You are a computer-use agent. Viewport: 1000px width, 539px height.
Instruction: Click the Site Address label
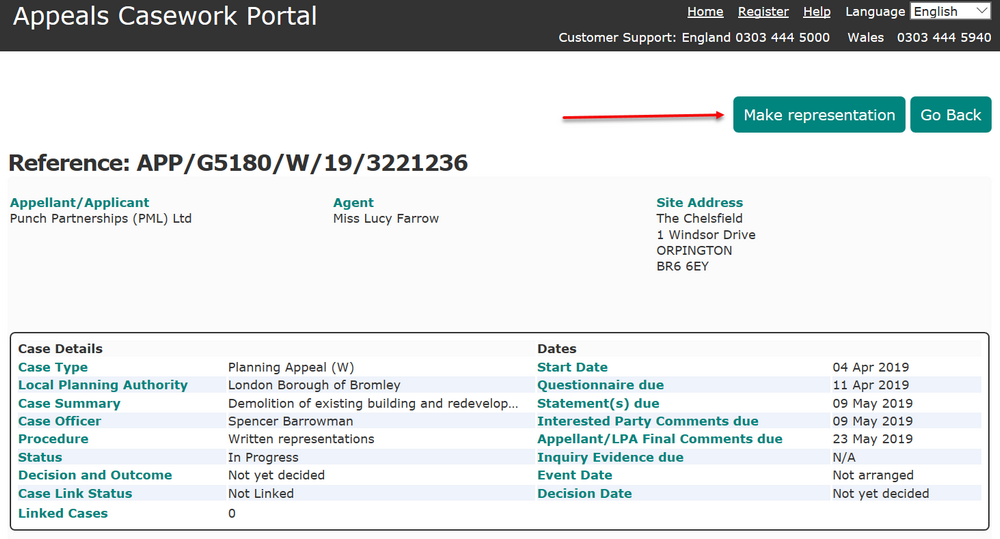pyautogui.click(x=700, y=202)
